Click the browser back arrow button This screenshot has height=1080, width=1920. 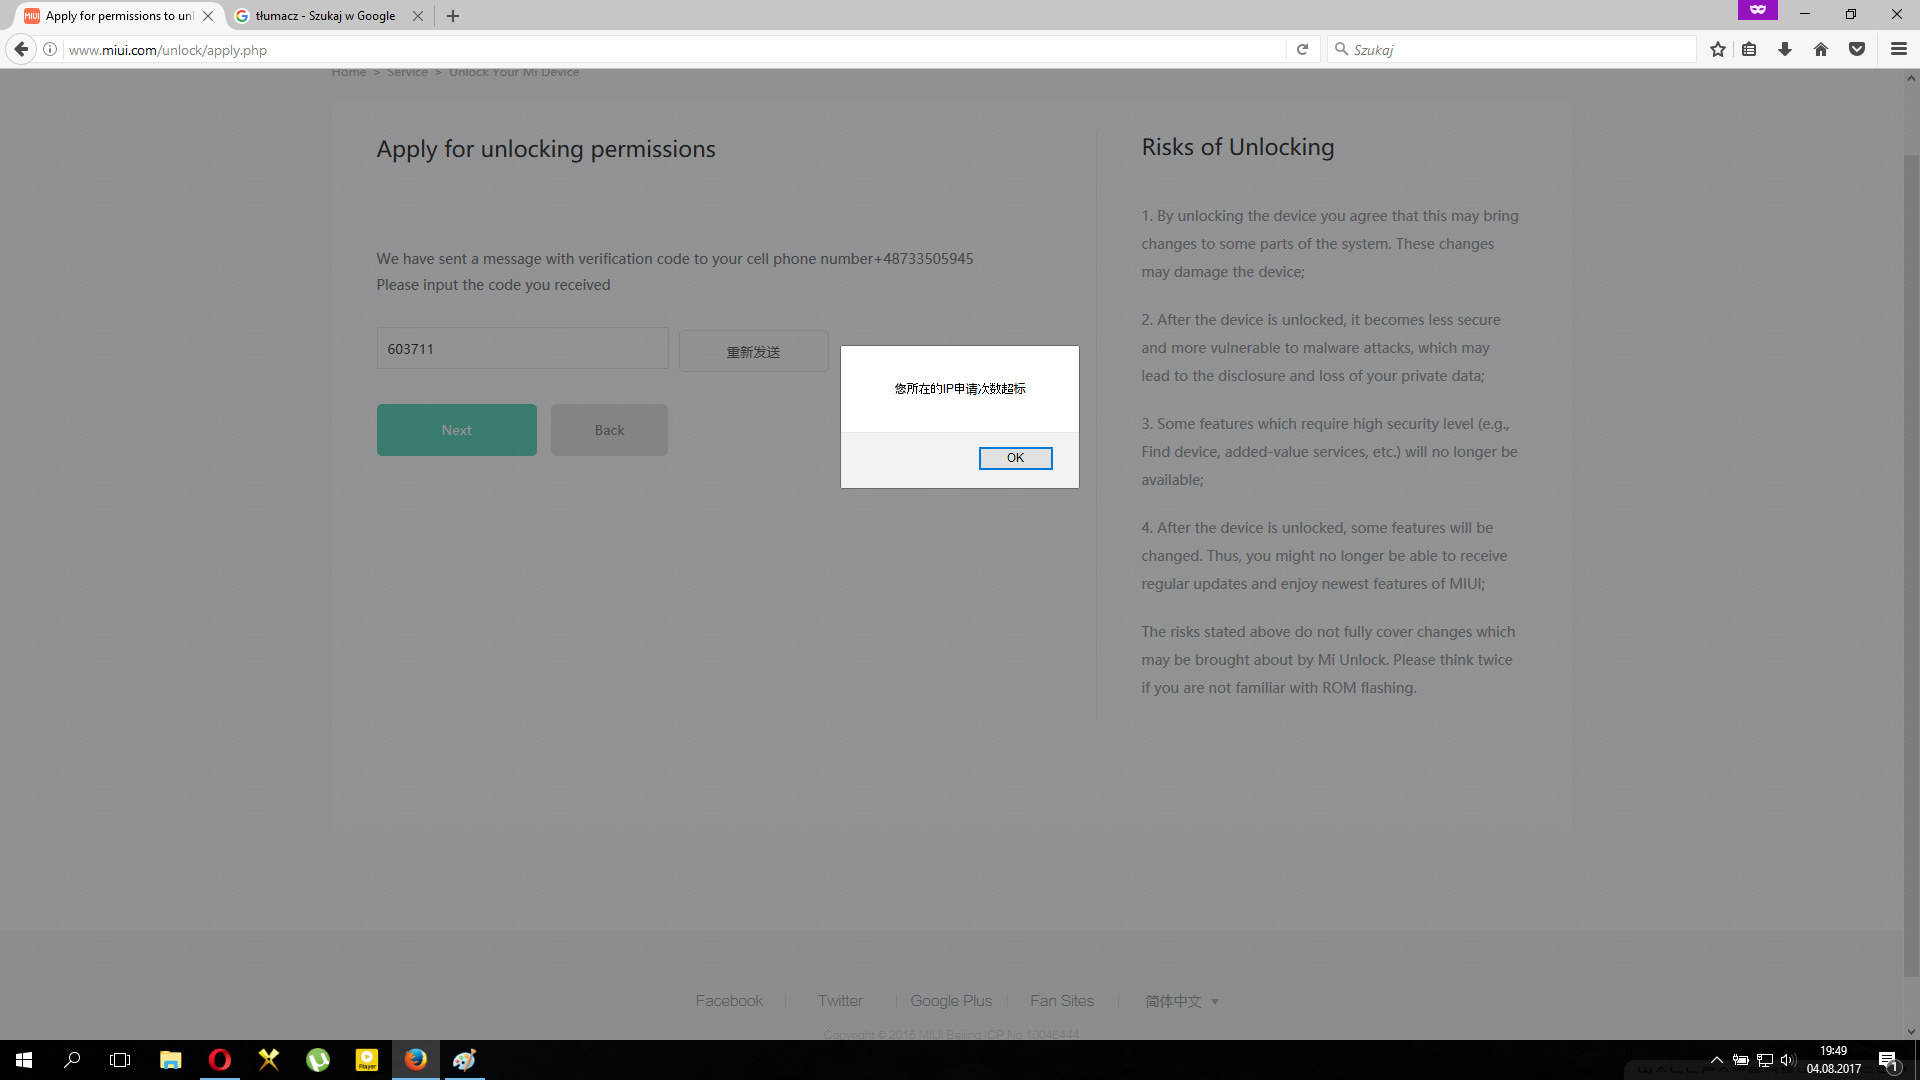click(21, 49)
